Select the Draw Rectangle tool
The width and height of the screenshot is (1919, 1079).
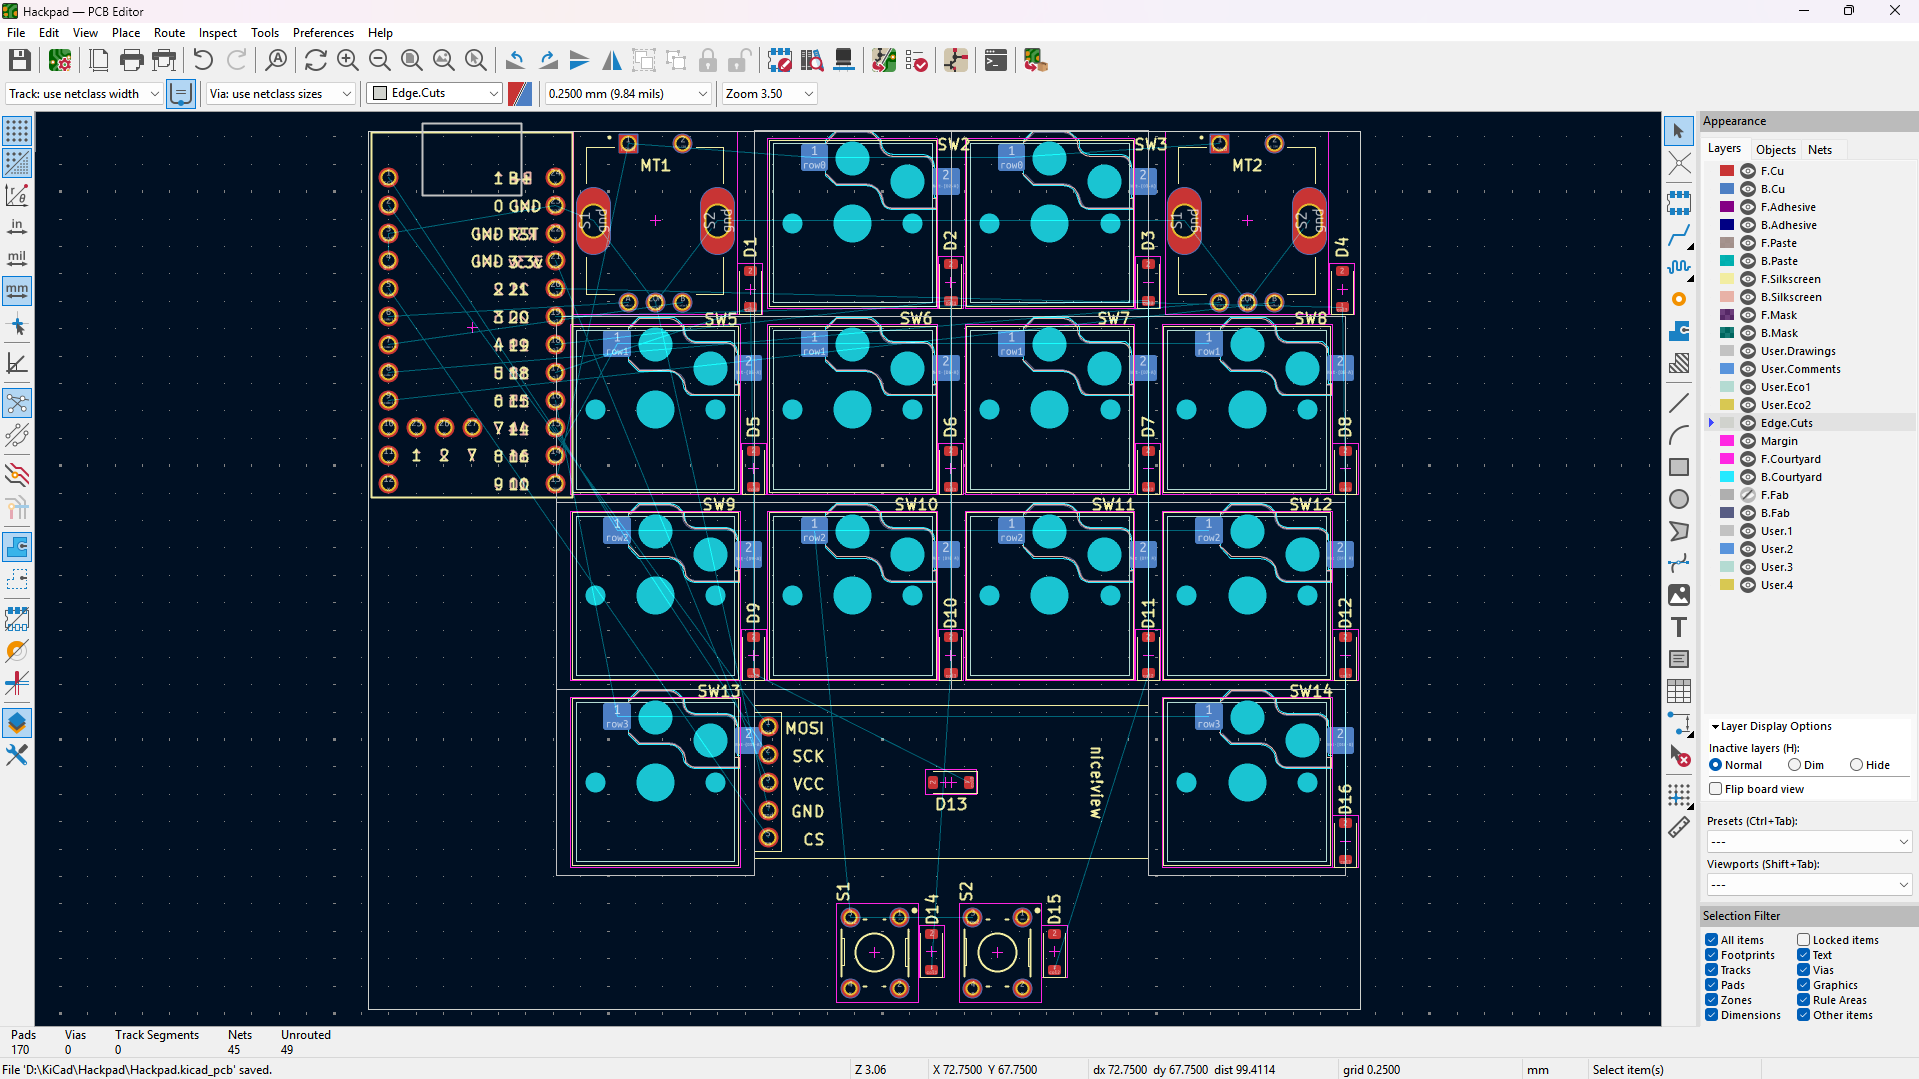coord(1679,467)
